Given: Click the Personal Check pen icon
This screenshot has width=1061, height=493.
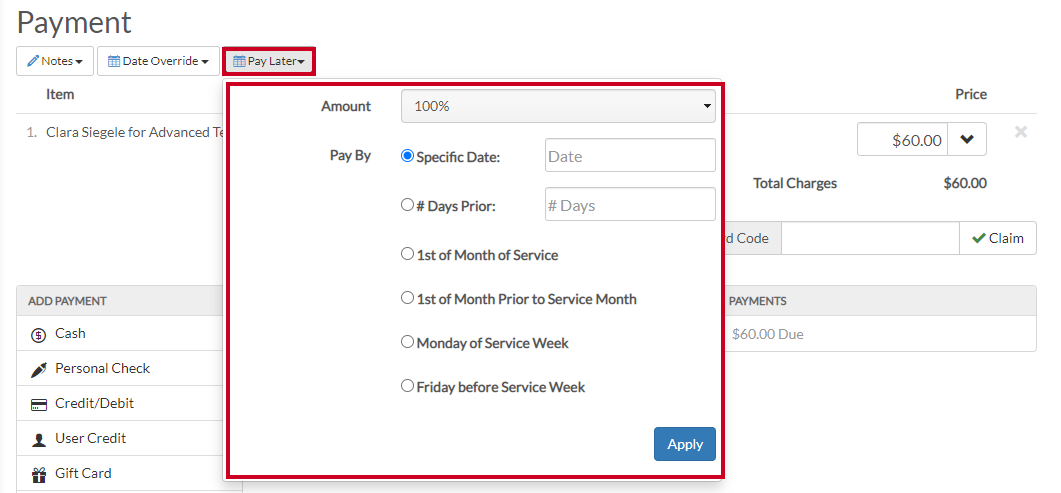Looking at the screenshot, I should click(39, 370).
